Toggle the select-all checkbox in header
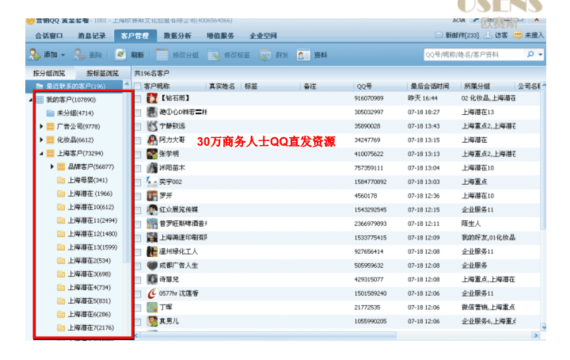The width and height of the screenshot is (570, 360). [137, 86]
